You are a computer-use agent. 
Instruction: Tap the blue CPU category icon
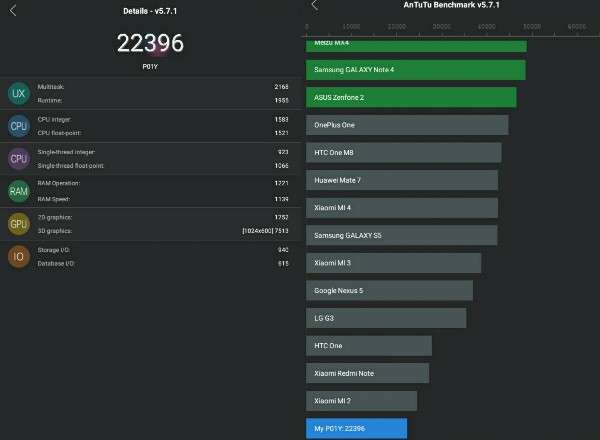click(19, 126)
